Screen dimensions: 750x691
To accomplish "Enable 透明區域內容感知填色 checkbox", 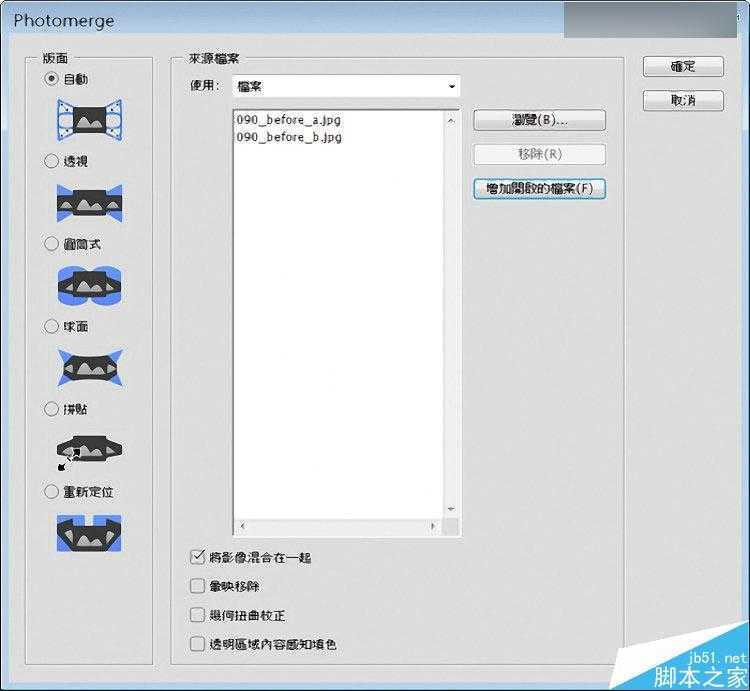I will pos(197,644).
